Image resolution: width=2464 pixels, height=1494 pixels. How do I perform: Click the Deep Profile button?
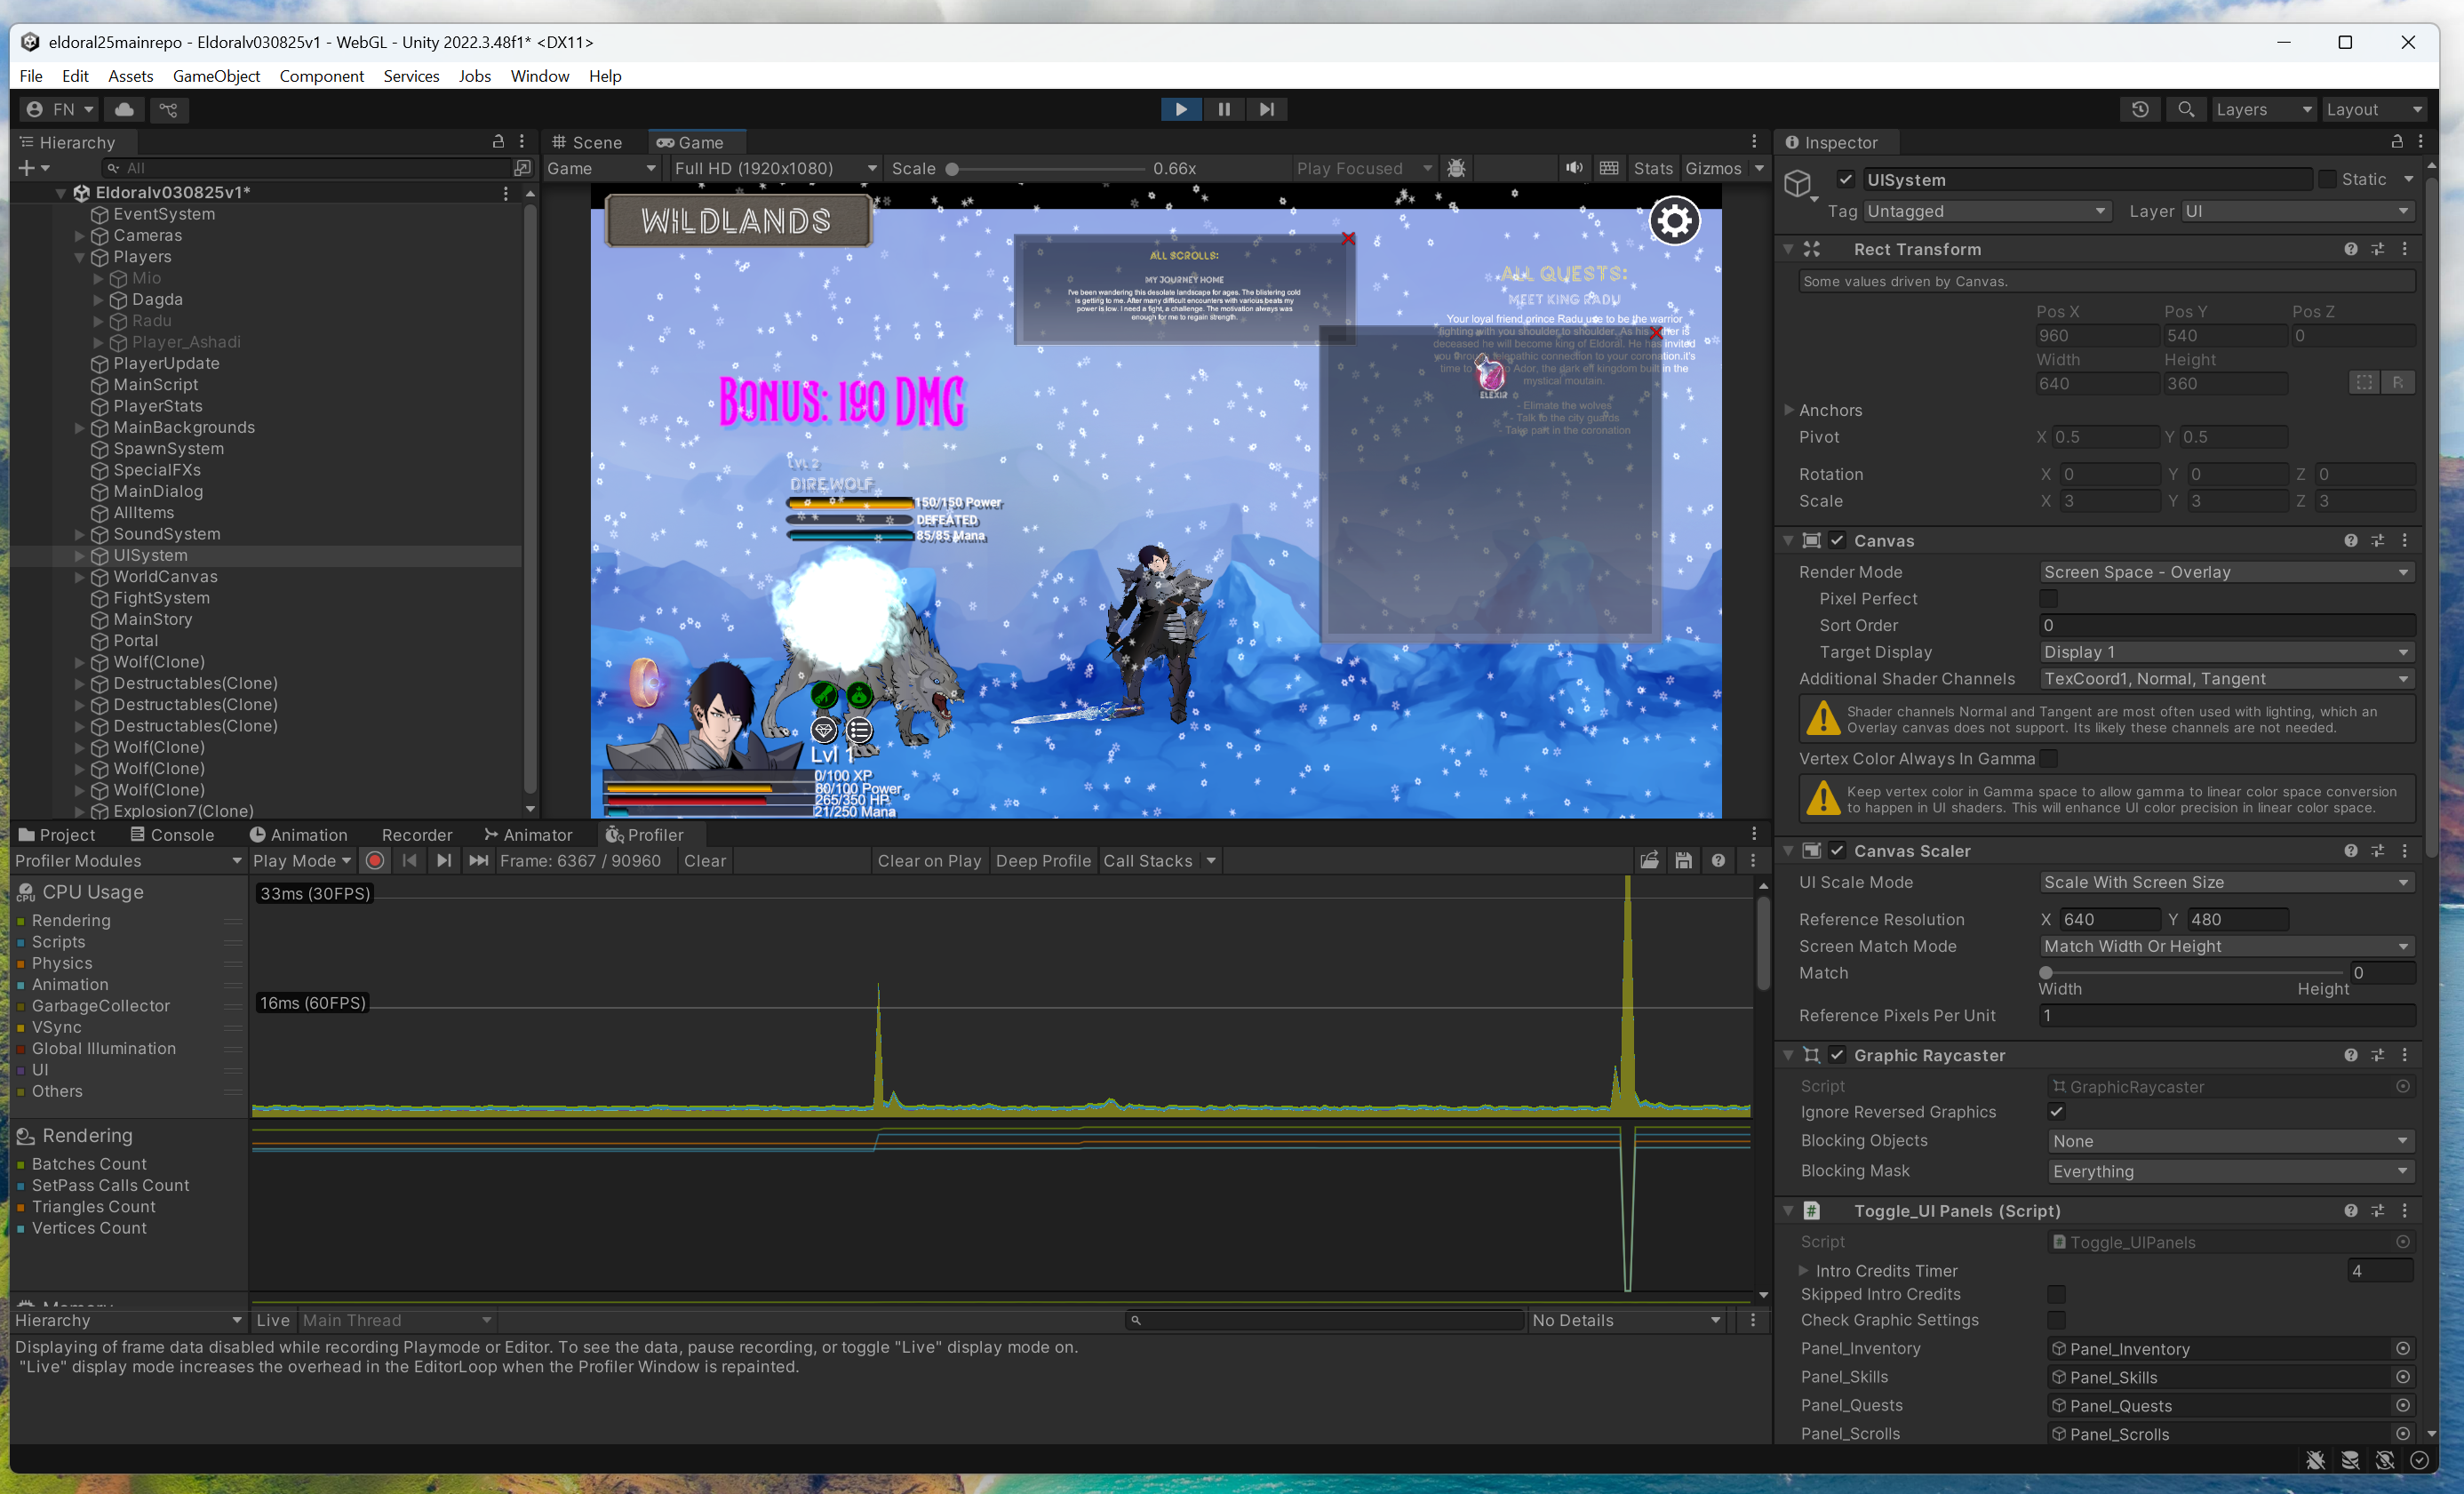point(1042,860)
